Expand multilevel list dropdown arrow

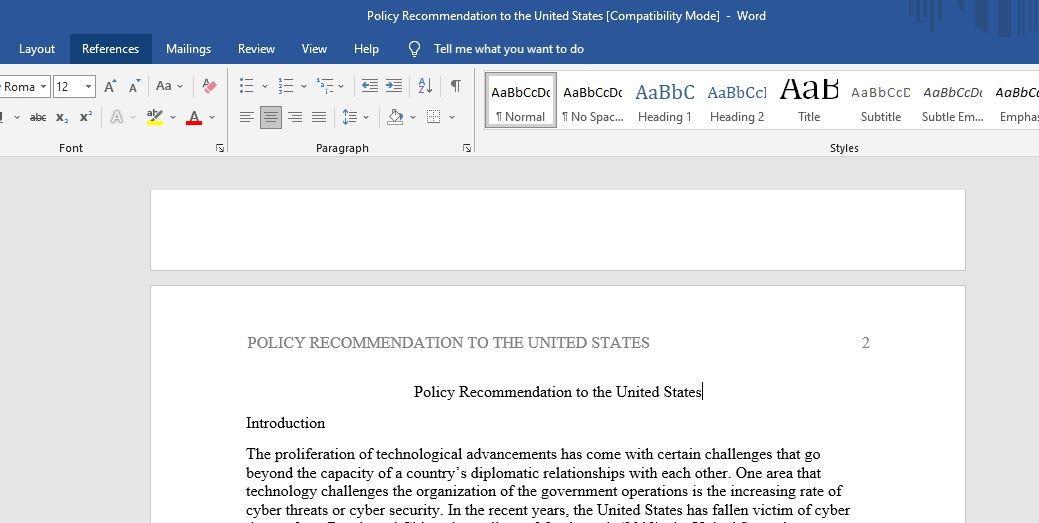(x=341, y=86)
